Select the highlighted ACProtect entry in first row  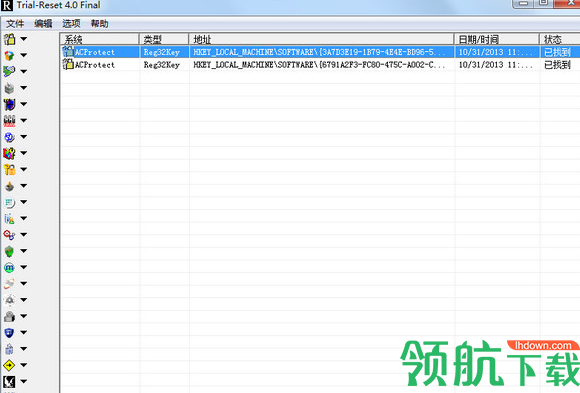pos(95,52)
